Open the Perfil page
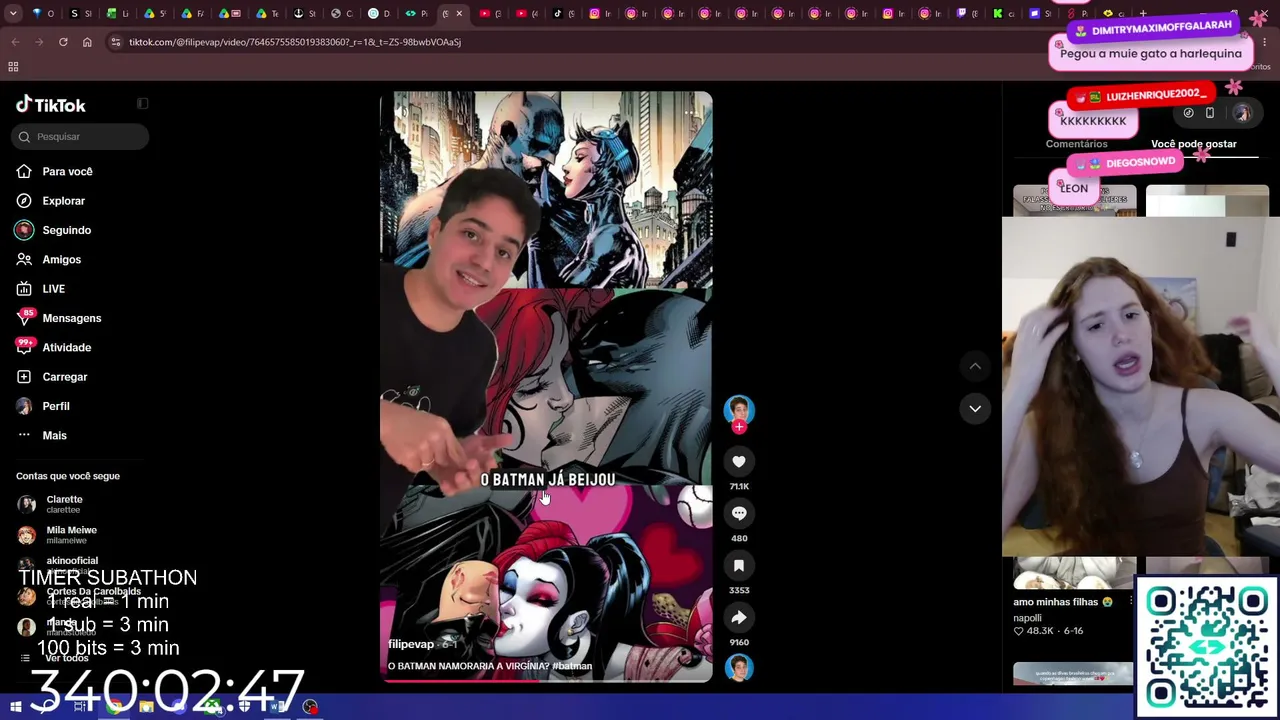The width and height of the screenshot is (1280, 720). [x=55, y=406]
